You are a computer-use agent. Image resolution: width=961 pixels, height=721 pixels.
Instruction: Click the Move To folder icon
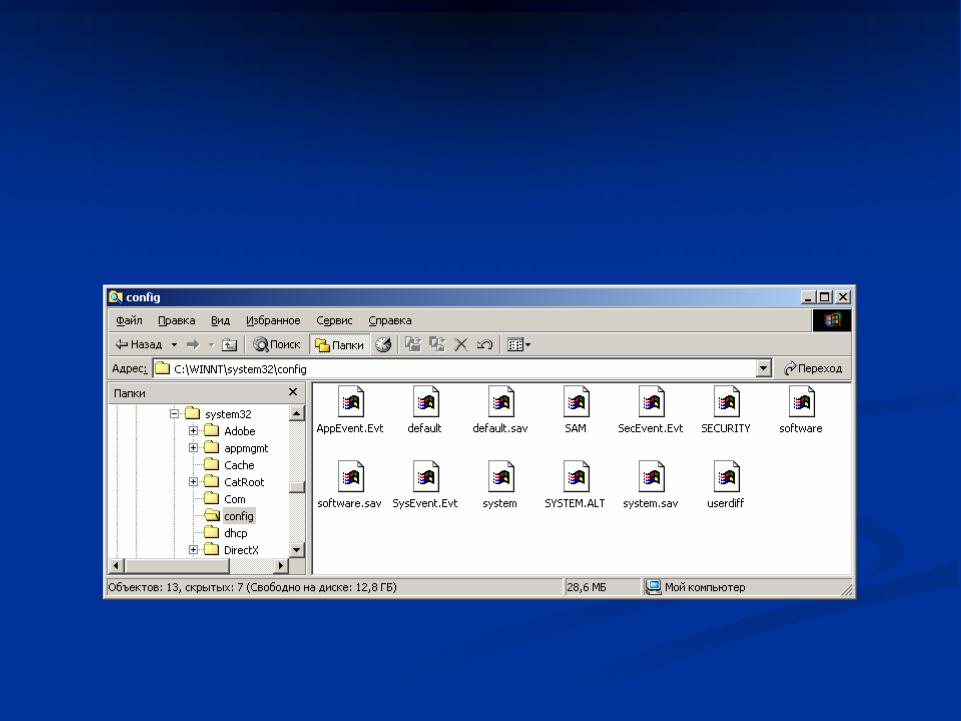click(413, 344)
